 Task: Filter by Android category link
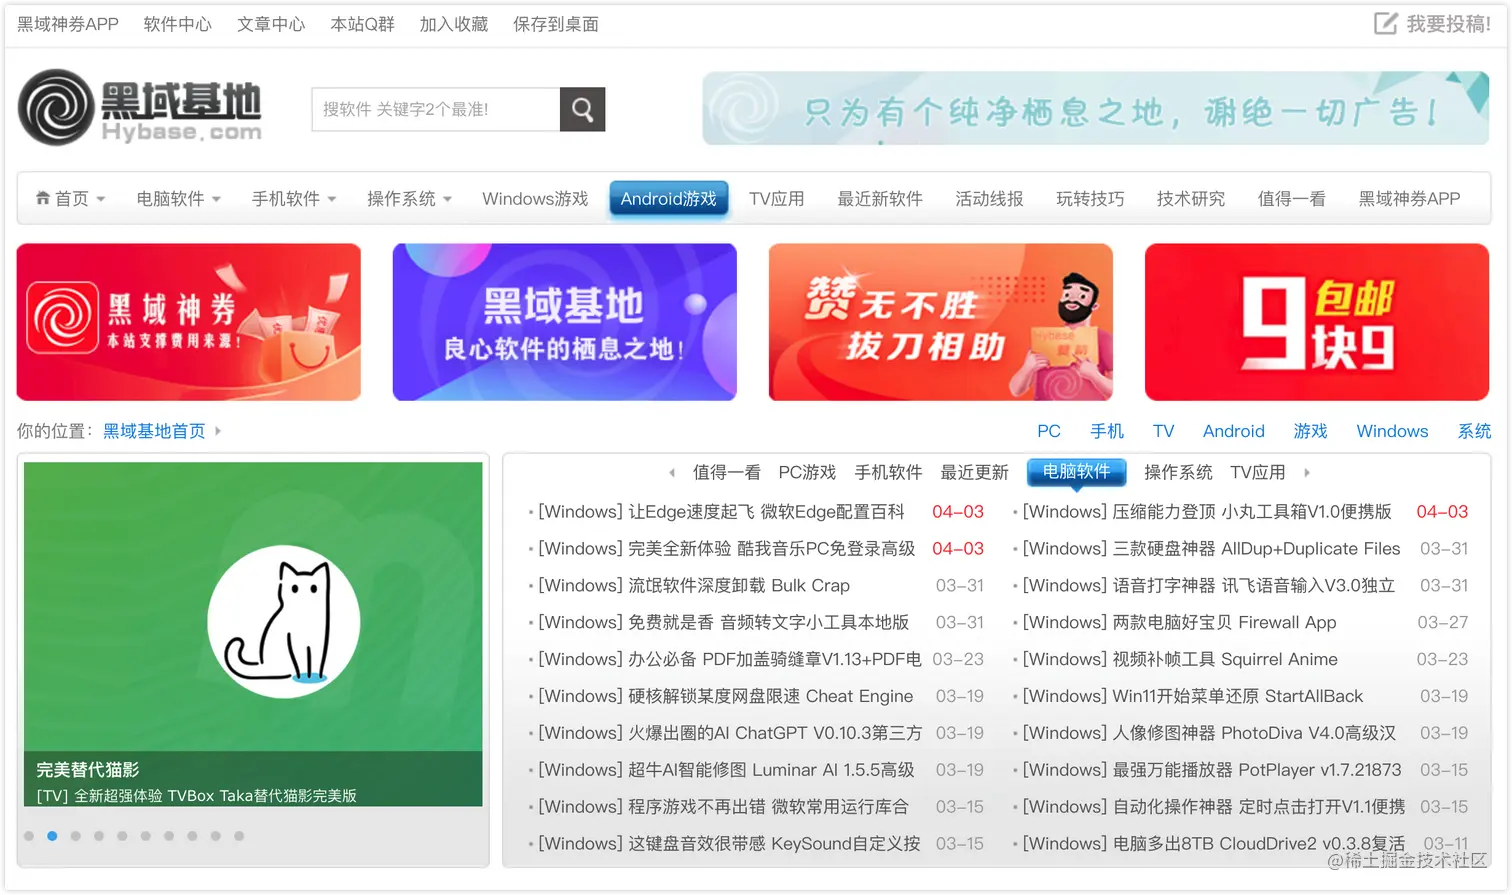pos(1234,431)
